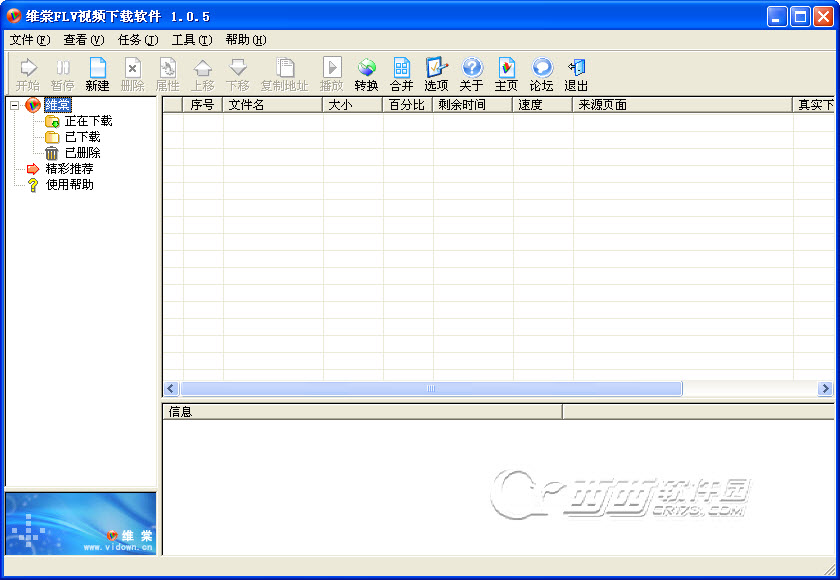Open the 帮助(H) menu
The width and height of the screenshot is (840, 580).
(x=246, y=40)
